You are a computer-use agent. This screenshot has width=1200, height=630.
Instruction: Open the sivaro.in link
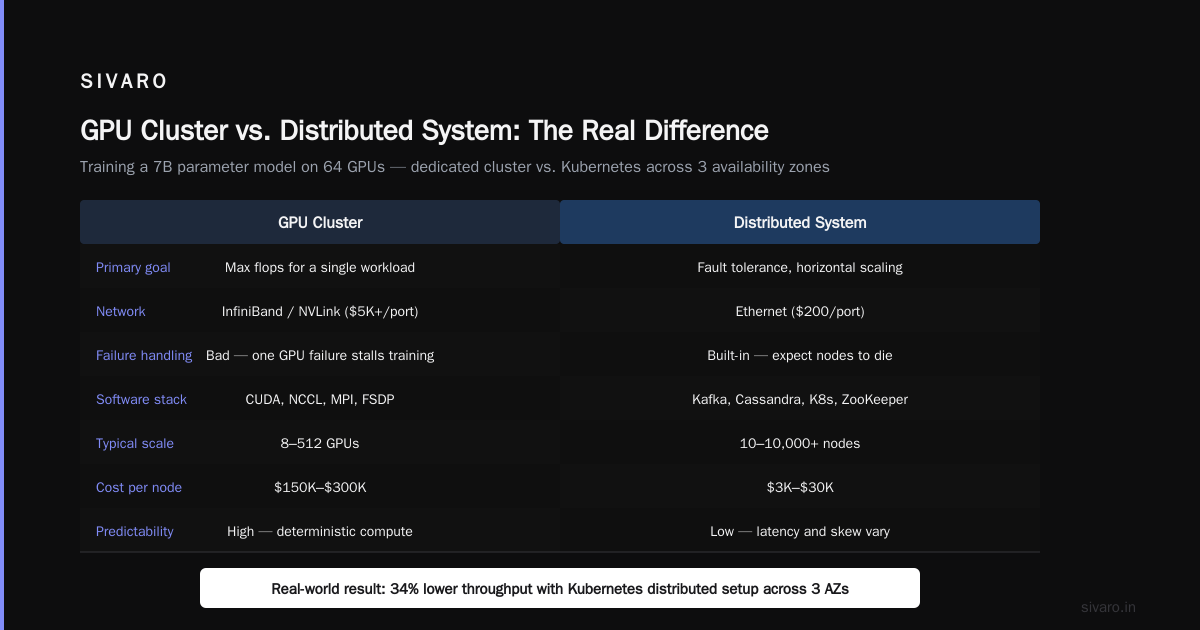(1109, 607)
